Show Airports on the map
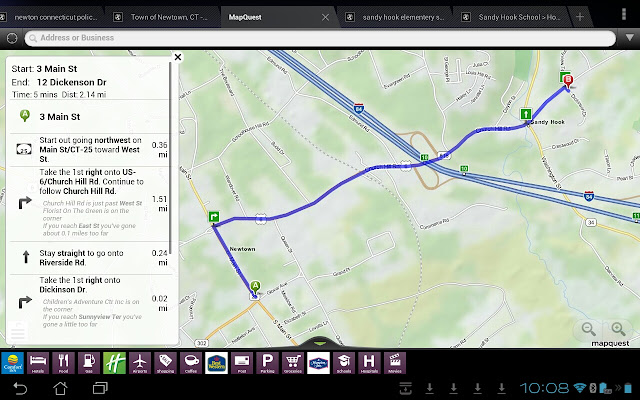The width and height of the screenshot is (640, 400). [140, 363]
